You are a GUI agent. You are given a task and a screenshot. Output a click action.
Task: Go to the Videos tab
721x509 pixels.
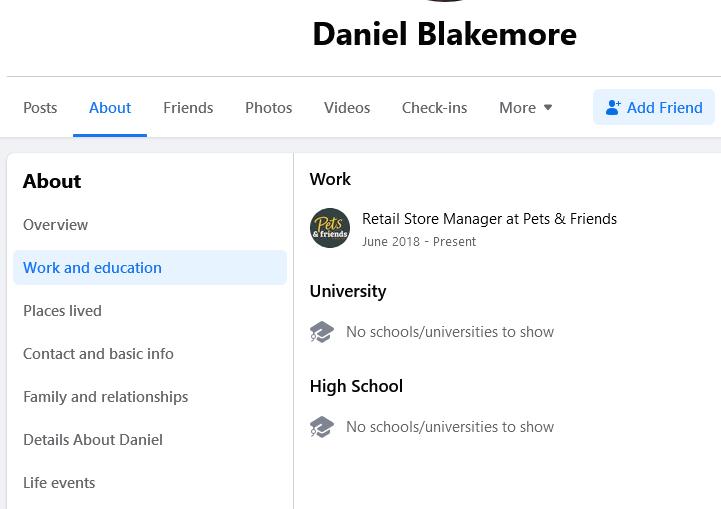pos(347,108)
